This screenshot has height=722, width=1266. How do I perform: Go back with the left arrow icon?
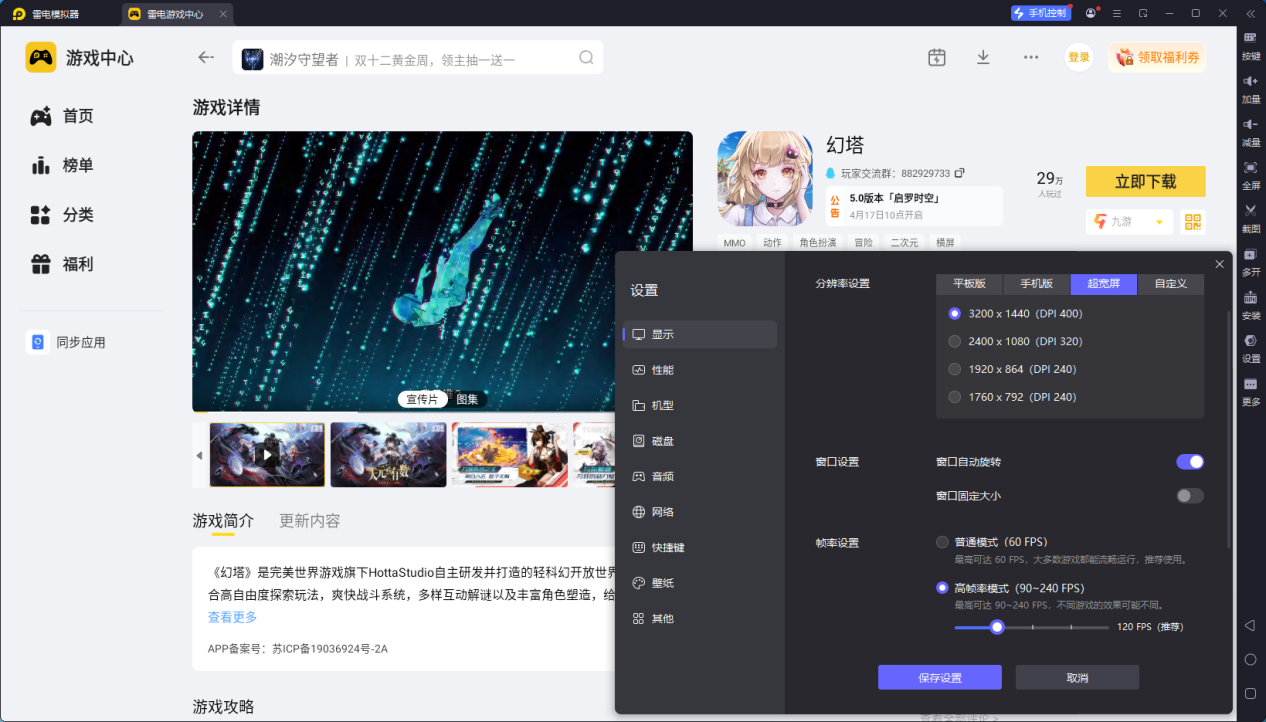coord(206,58)
